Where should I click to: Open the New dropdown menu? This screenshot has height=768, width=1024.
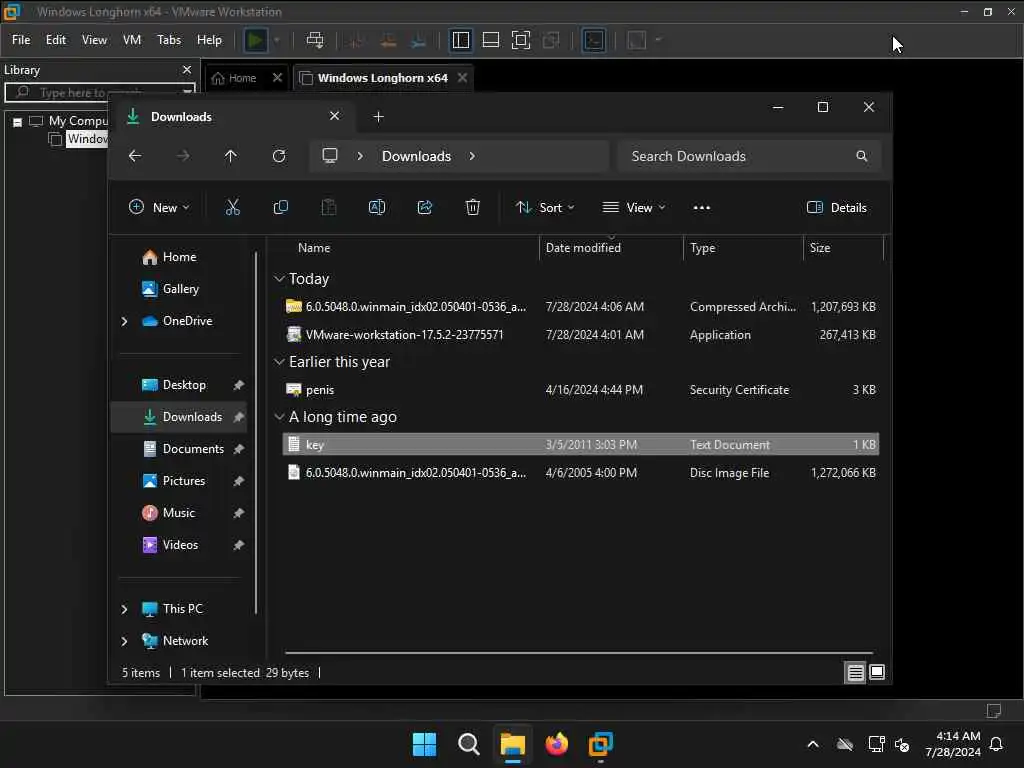click(x=159, y=208)
